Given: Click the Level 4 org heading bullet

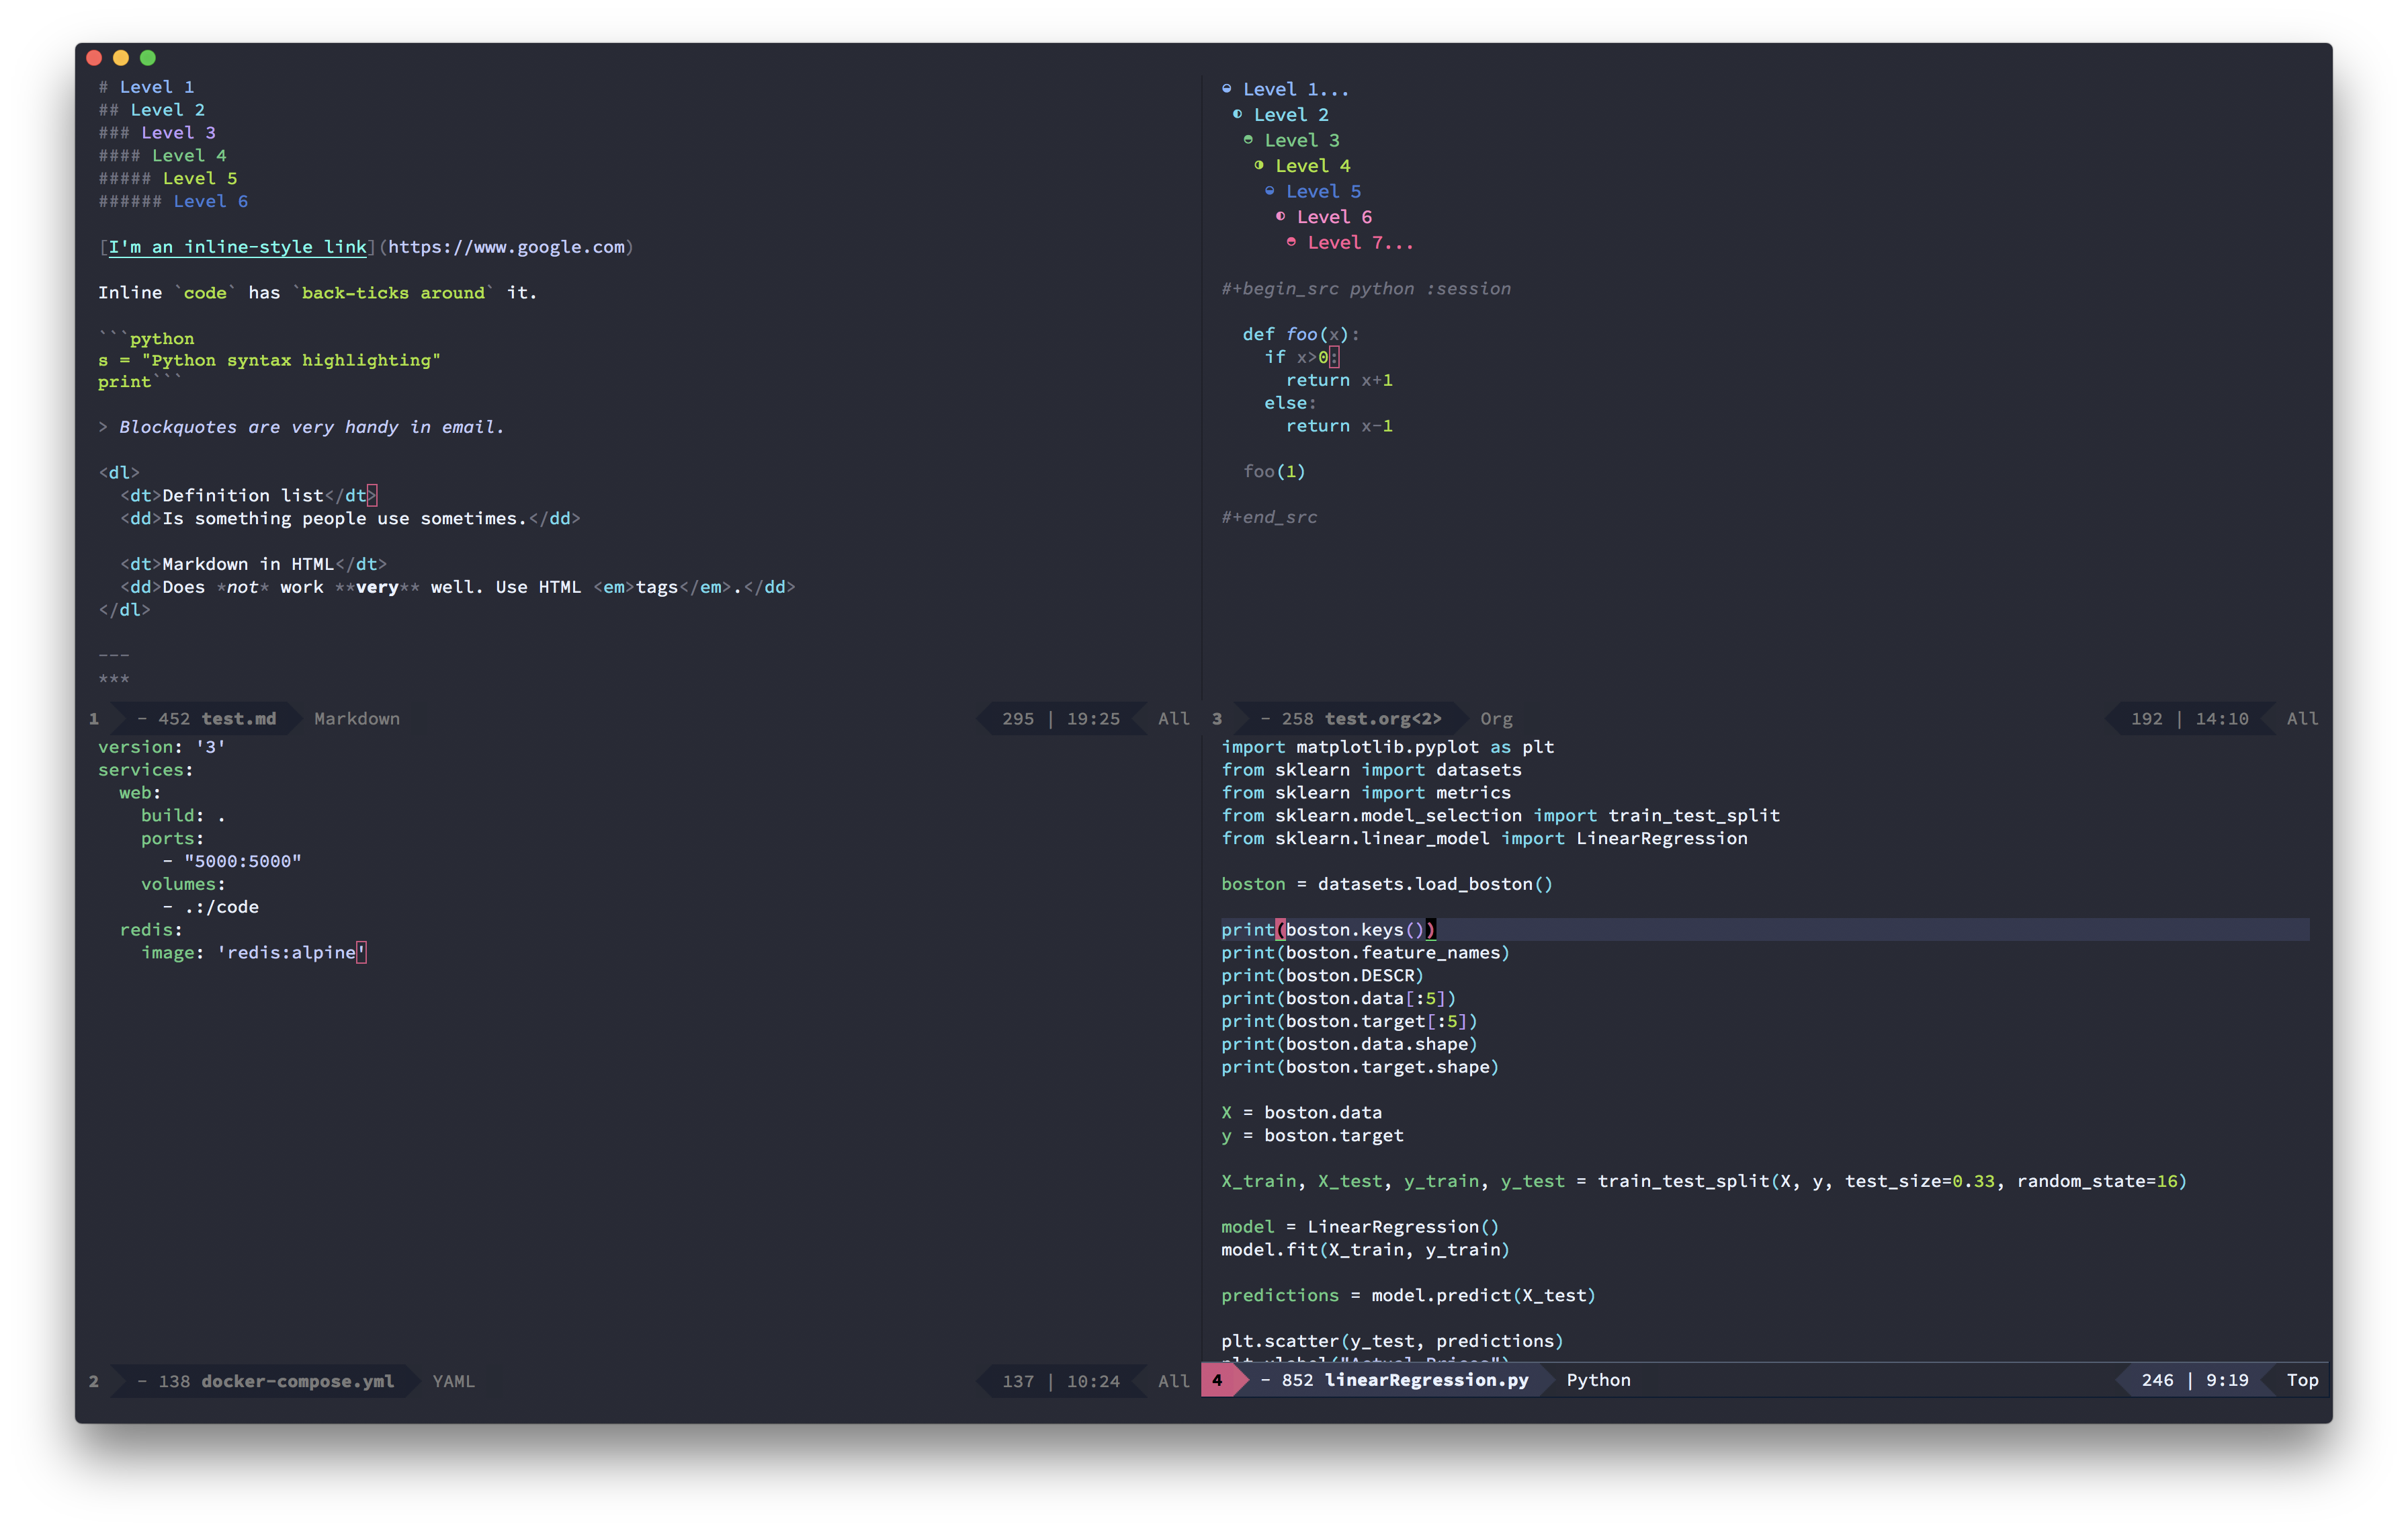Looking at the screenshot, I should pos(1259,165).
